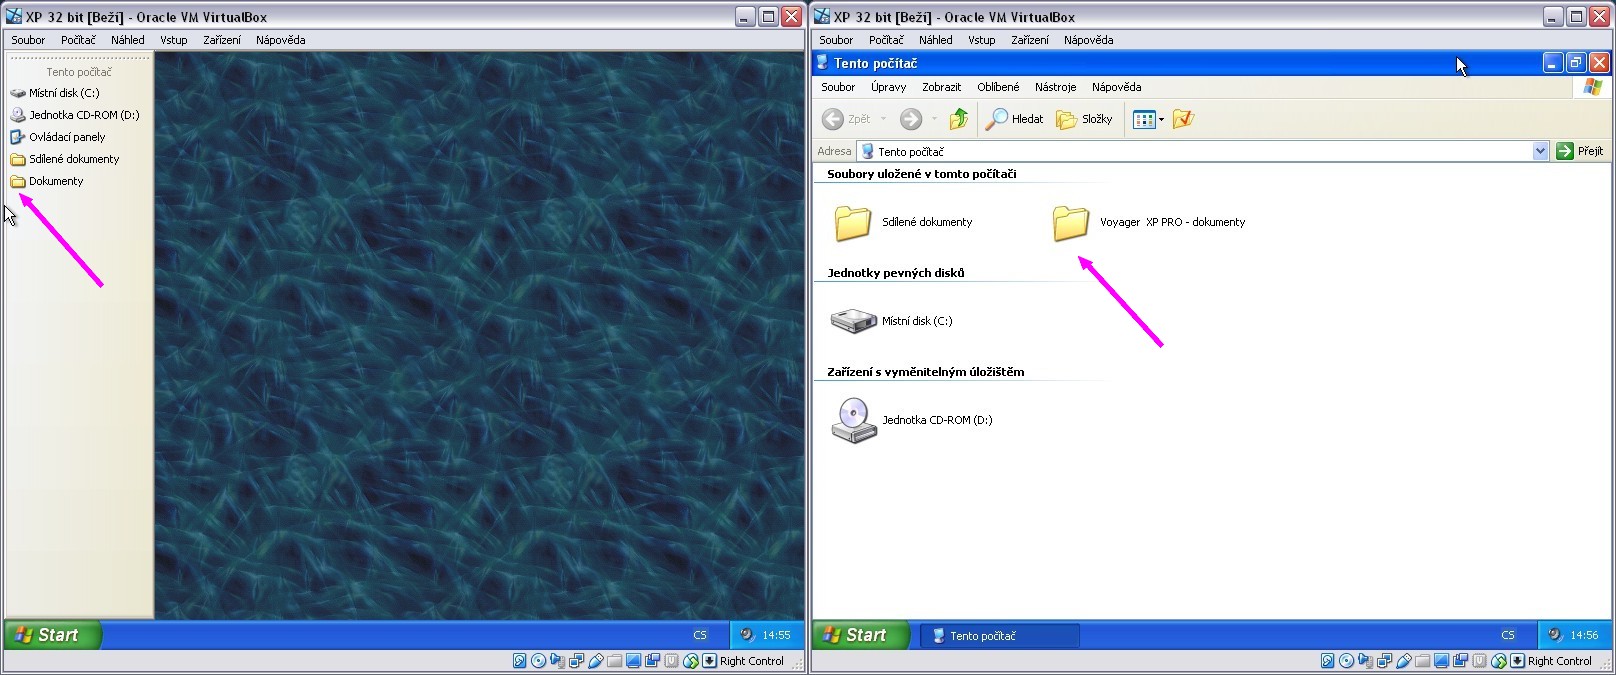Open the Sdílené dokumenty folder in Explorer window
The width and height of the screenshot is (1616, 675).
click(x=853, y=222)
